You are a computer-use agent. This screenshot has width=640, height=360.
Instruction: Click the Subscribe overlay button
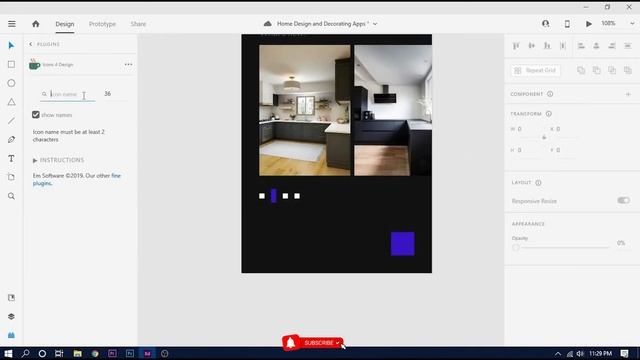coord(313,343)
